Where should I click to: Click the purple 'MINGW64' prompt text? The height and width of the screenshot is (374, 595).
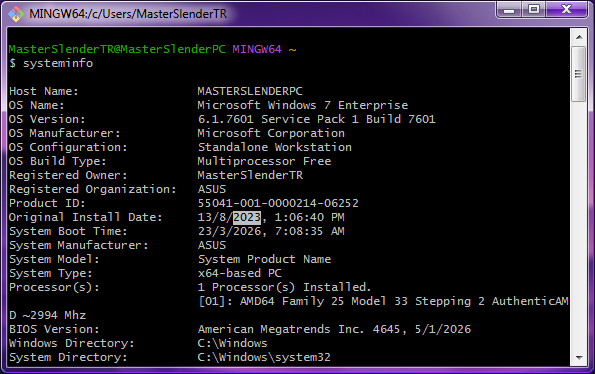click(x=257, y=49)
